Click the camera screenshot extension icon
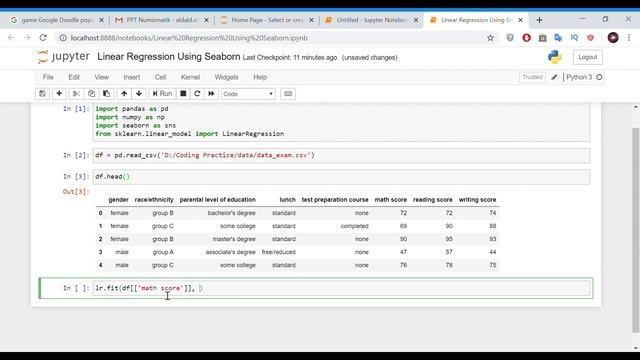This screenshot has height=360, width=640. point(542,38)
